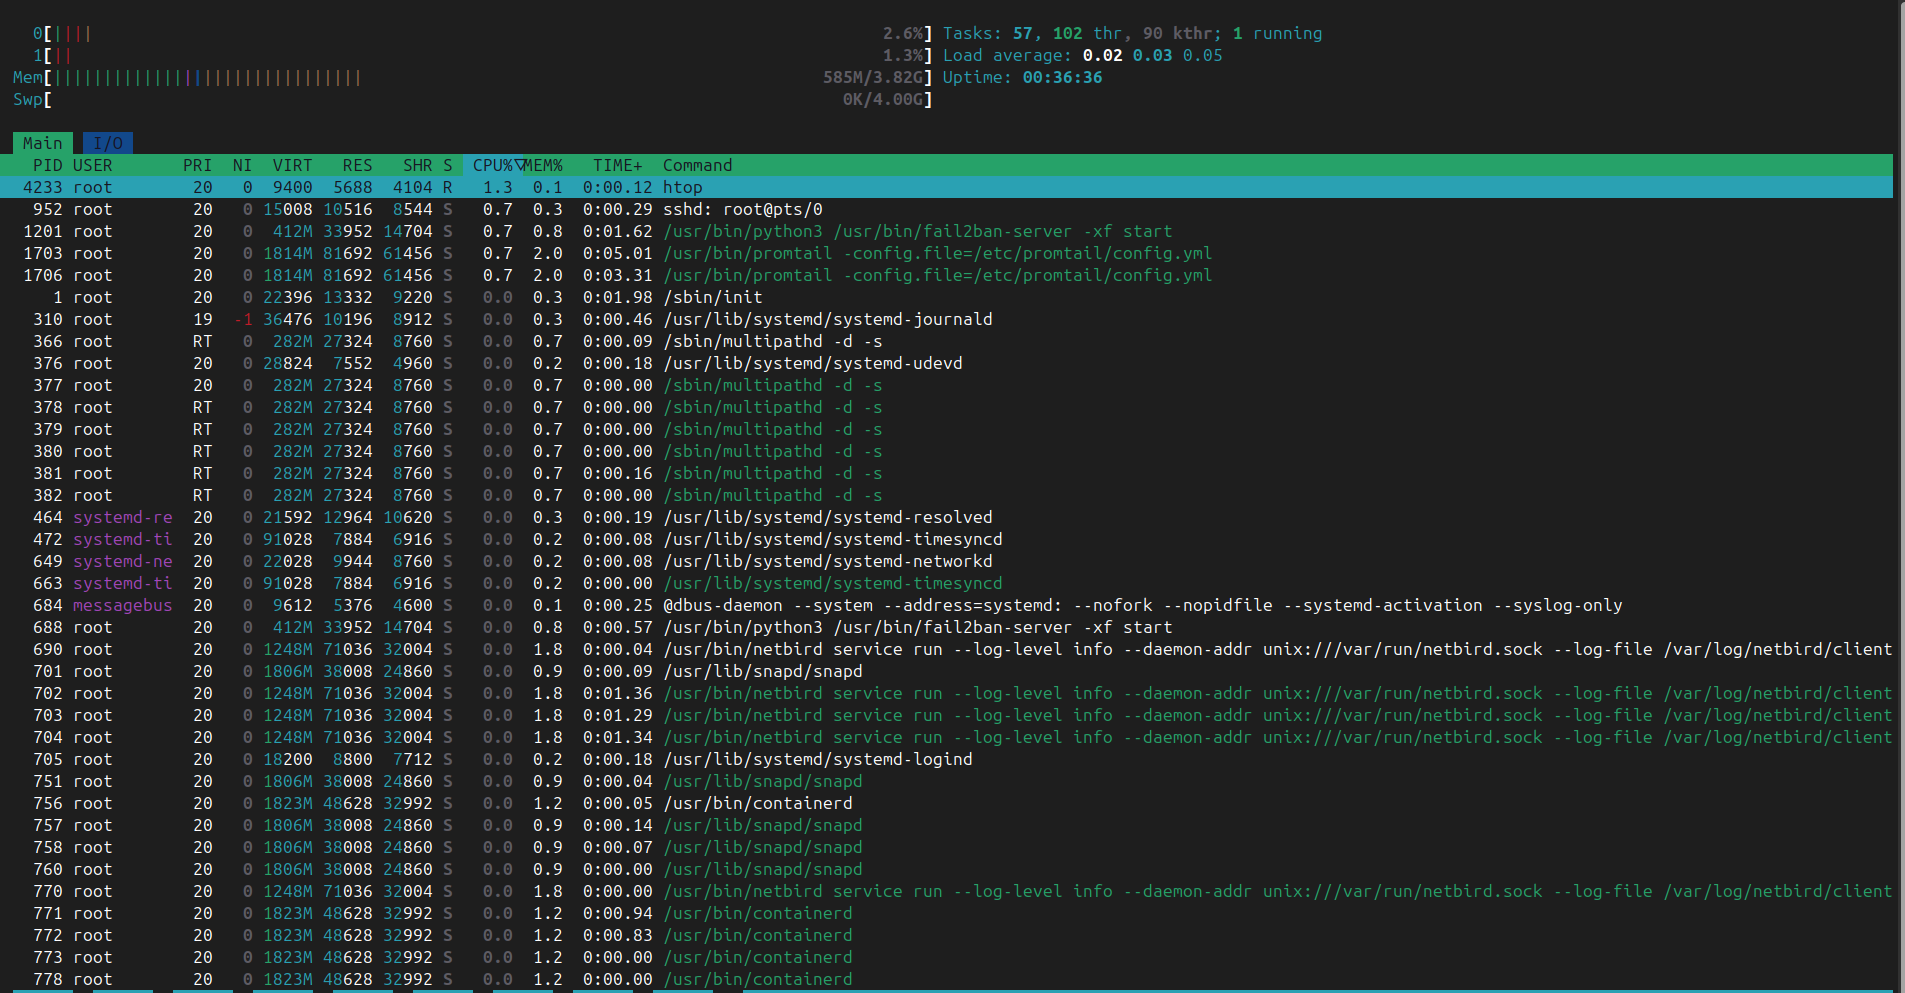Image resolution: width=1905 pixels, height=993 pixels.
Task: Sort by the MEM% column header
Action: click(x=543, y=165)
